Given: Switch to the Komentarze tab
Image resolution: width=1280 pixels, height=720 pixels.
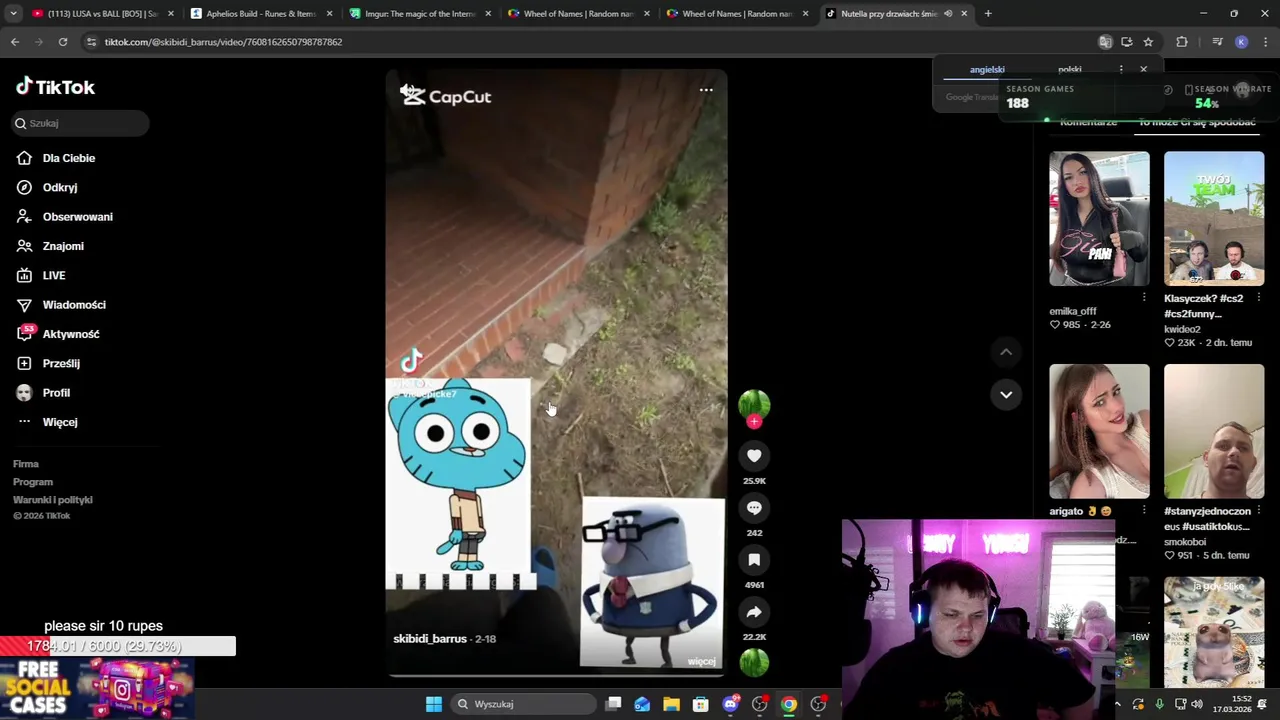Looking at the screenshot, I should tap(1088, 122).
